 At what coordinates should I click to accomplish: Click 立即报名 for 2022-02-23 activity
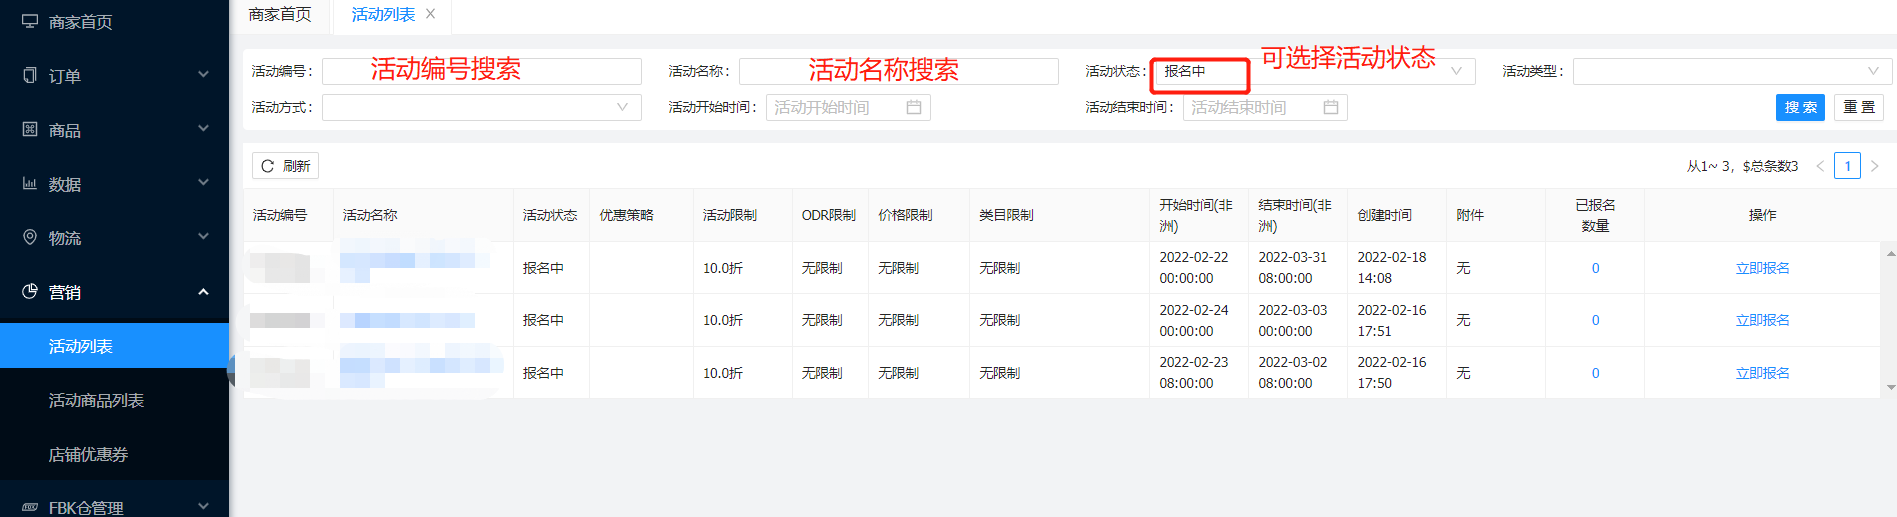(x=1762, y=373)
